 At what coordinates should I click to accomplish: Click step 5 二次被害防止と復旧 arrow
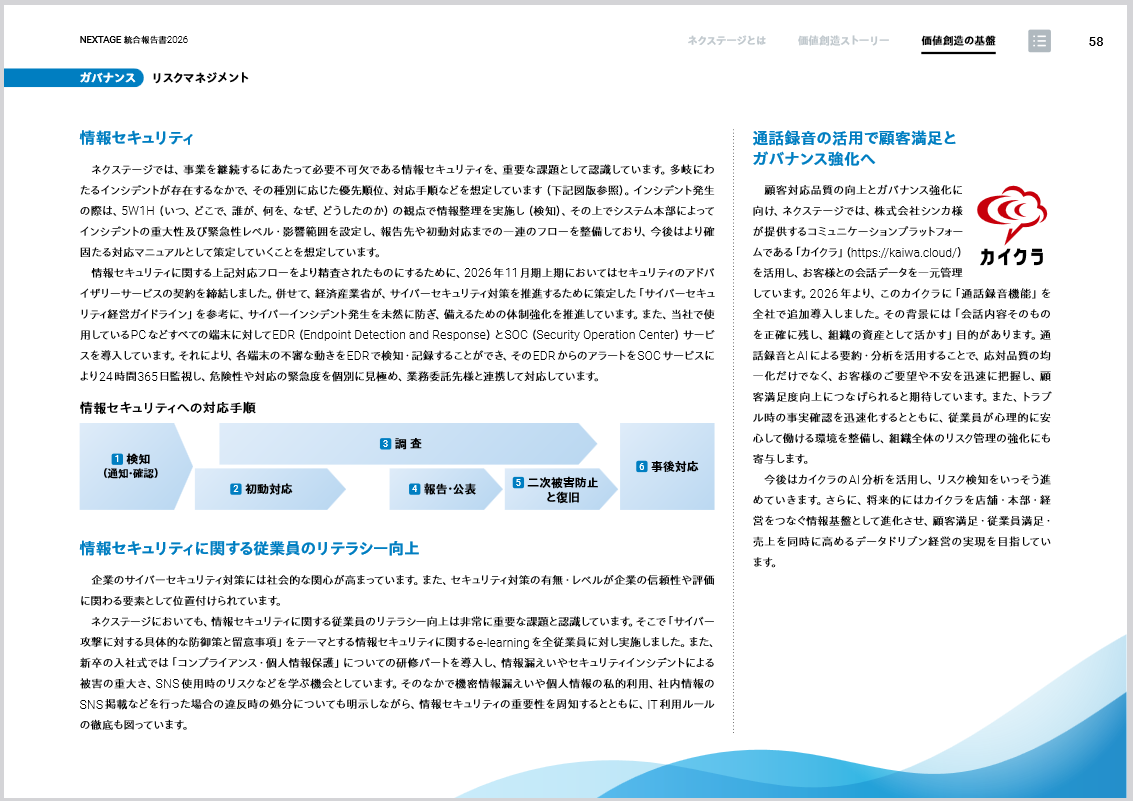click(560, 489)
